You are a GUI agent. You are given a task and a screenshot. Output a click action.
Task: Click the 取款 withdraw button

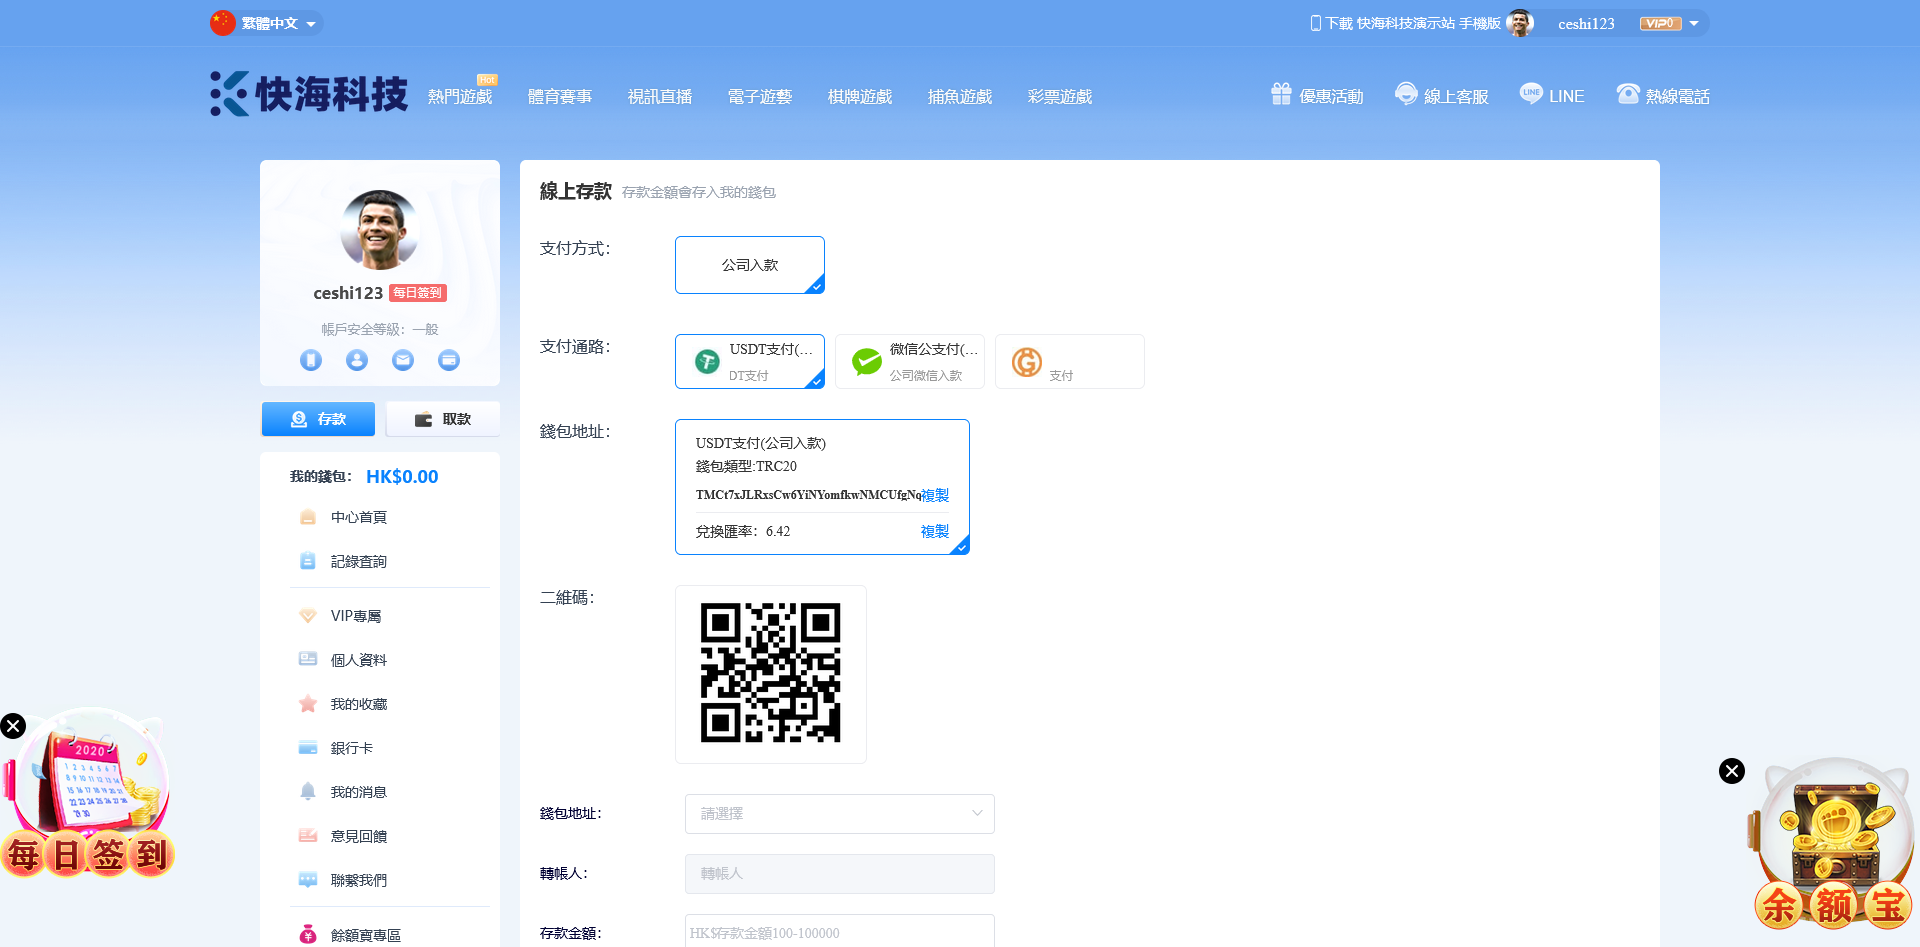[443, 419]
